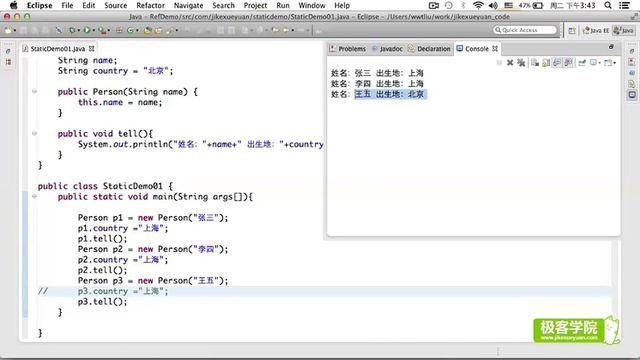Collapse the tell() method fold marker
The image size is (640, 360).
pyautogui.click(x=34, y=133)
